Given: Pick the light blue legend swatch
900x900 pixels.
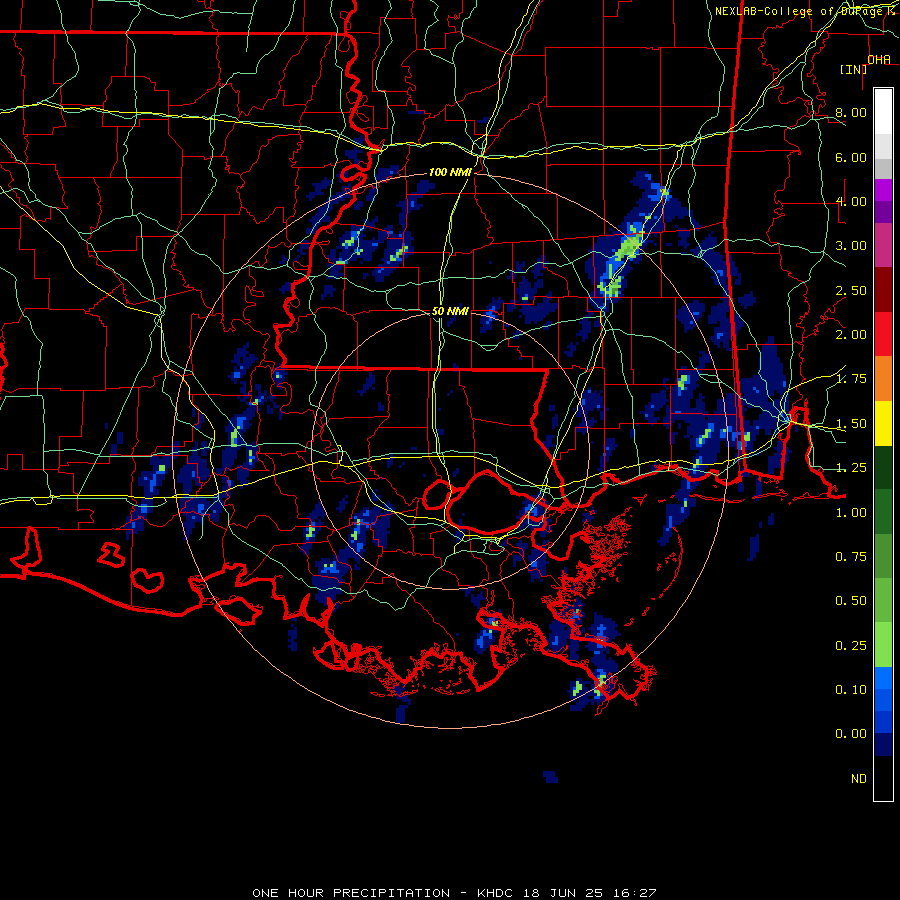Looking at the screenshot, I should [883, 678].
